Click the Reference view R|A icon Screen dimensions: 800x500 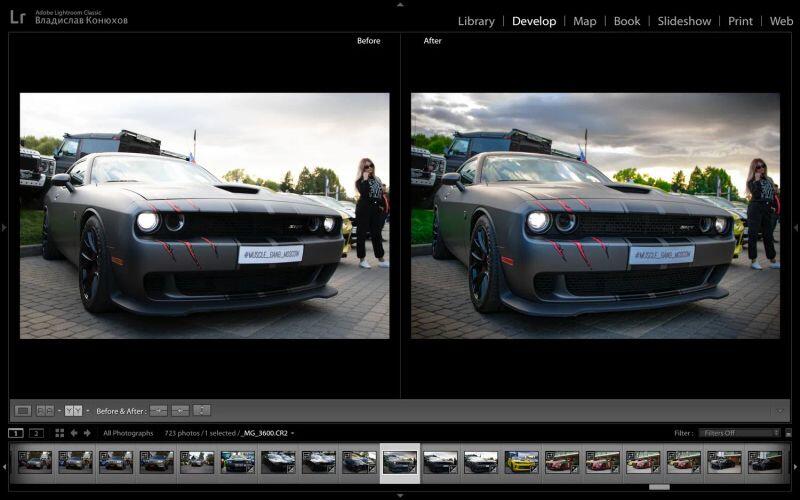(x=45, y=411)
